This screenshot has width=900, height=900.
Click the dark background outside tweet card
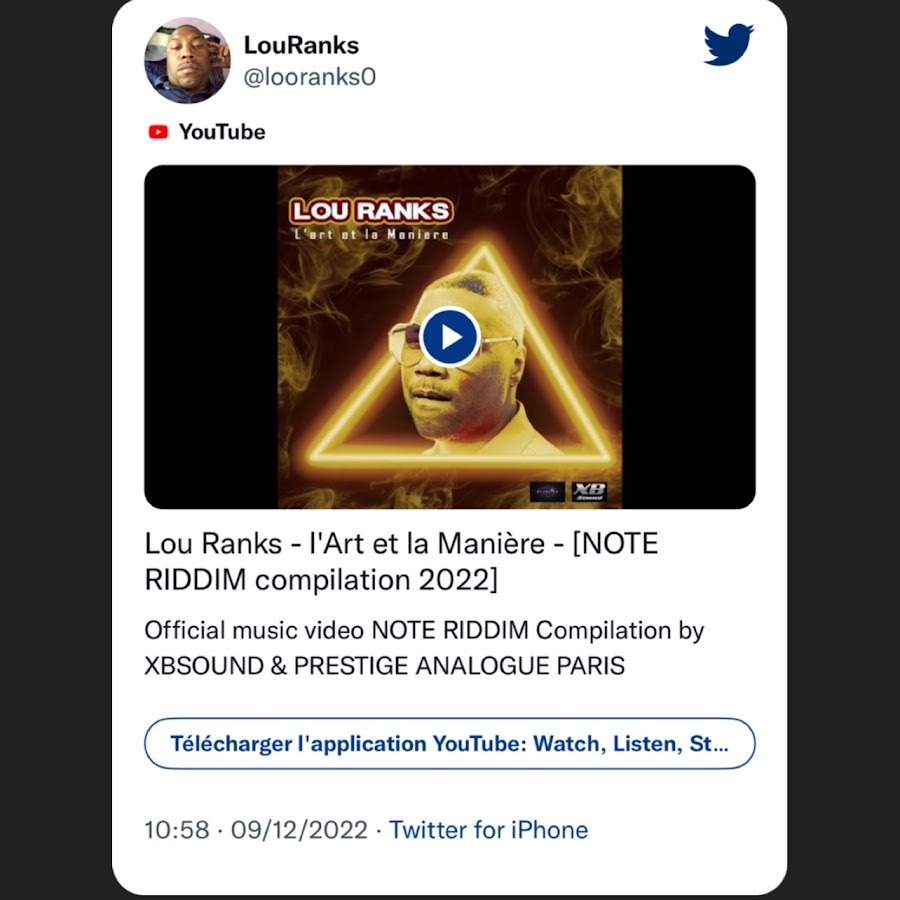pyautogui.click(x=55, y=450)
